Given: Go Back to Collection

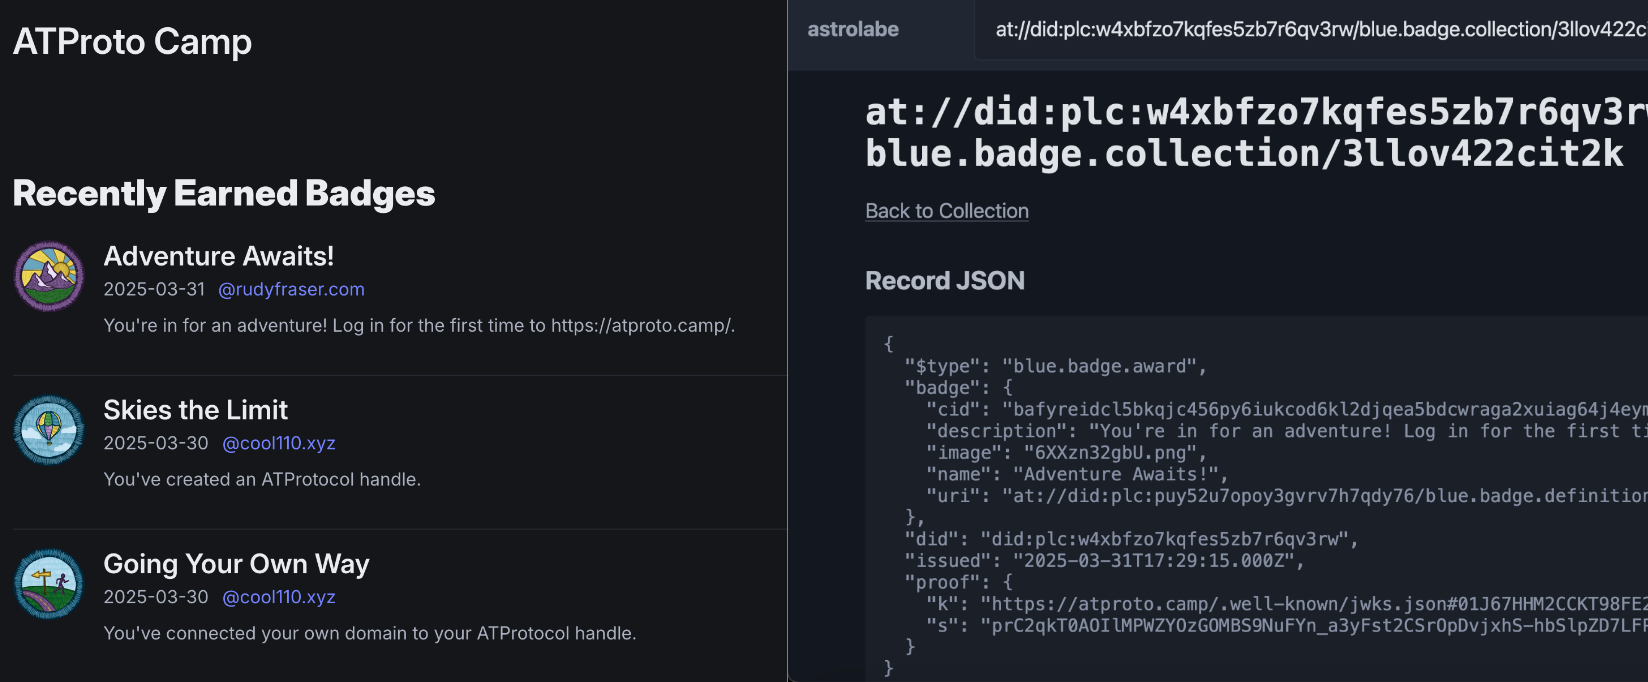Looking at the screenshot, I should pos(946,212).
